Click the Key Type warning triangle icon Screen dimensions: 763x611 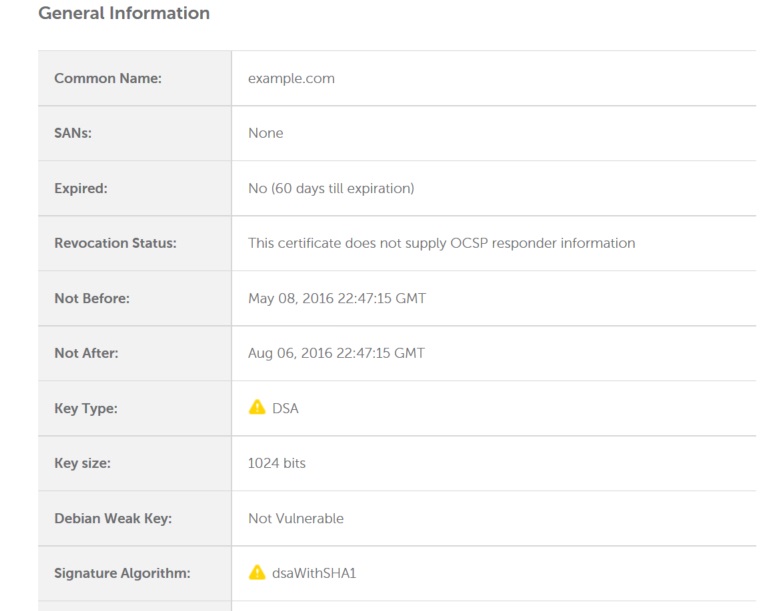257,407
